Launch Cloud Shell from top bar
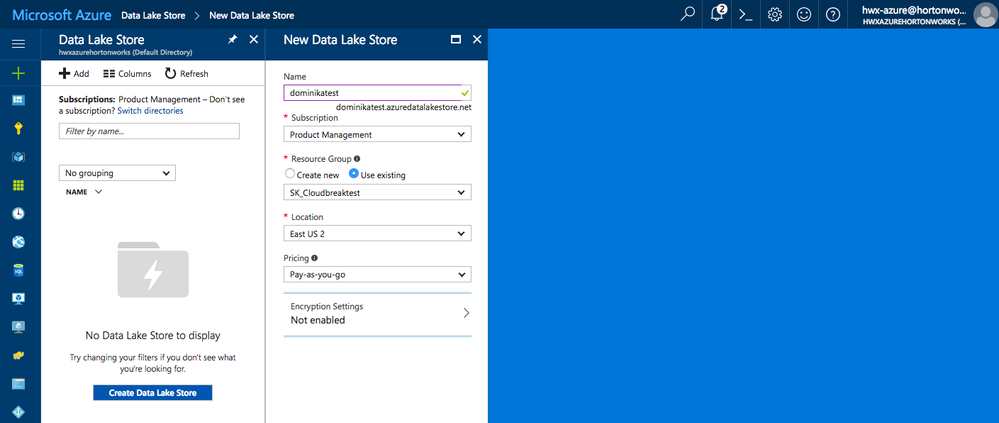 [x=745, y=14]
